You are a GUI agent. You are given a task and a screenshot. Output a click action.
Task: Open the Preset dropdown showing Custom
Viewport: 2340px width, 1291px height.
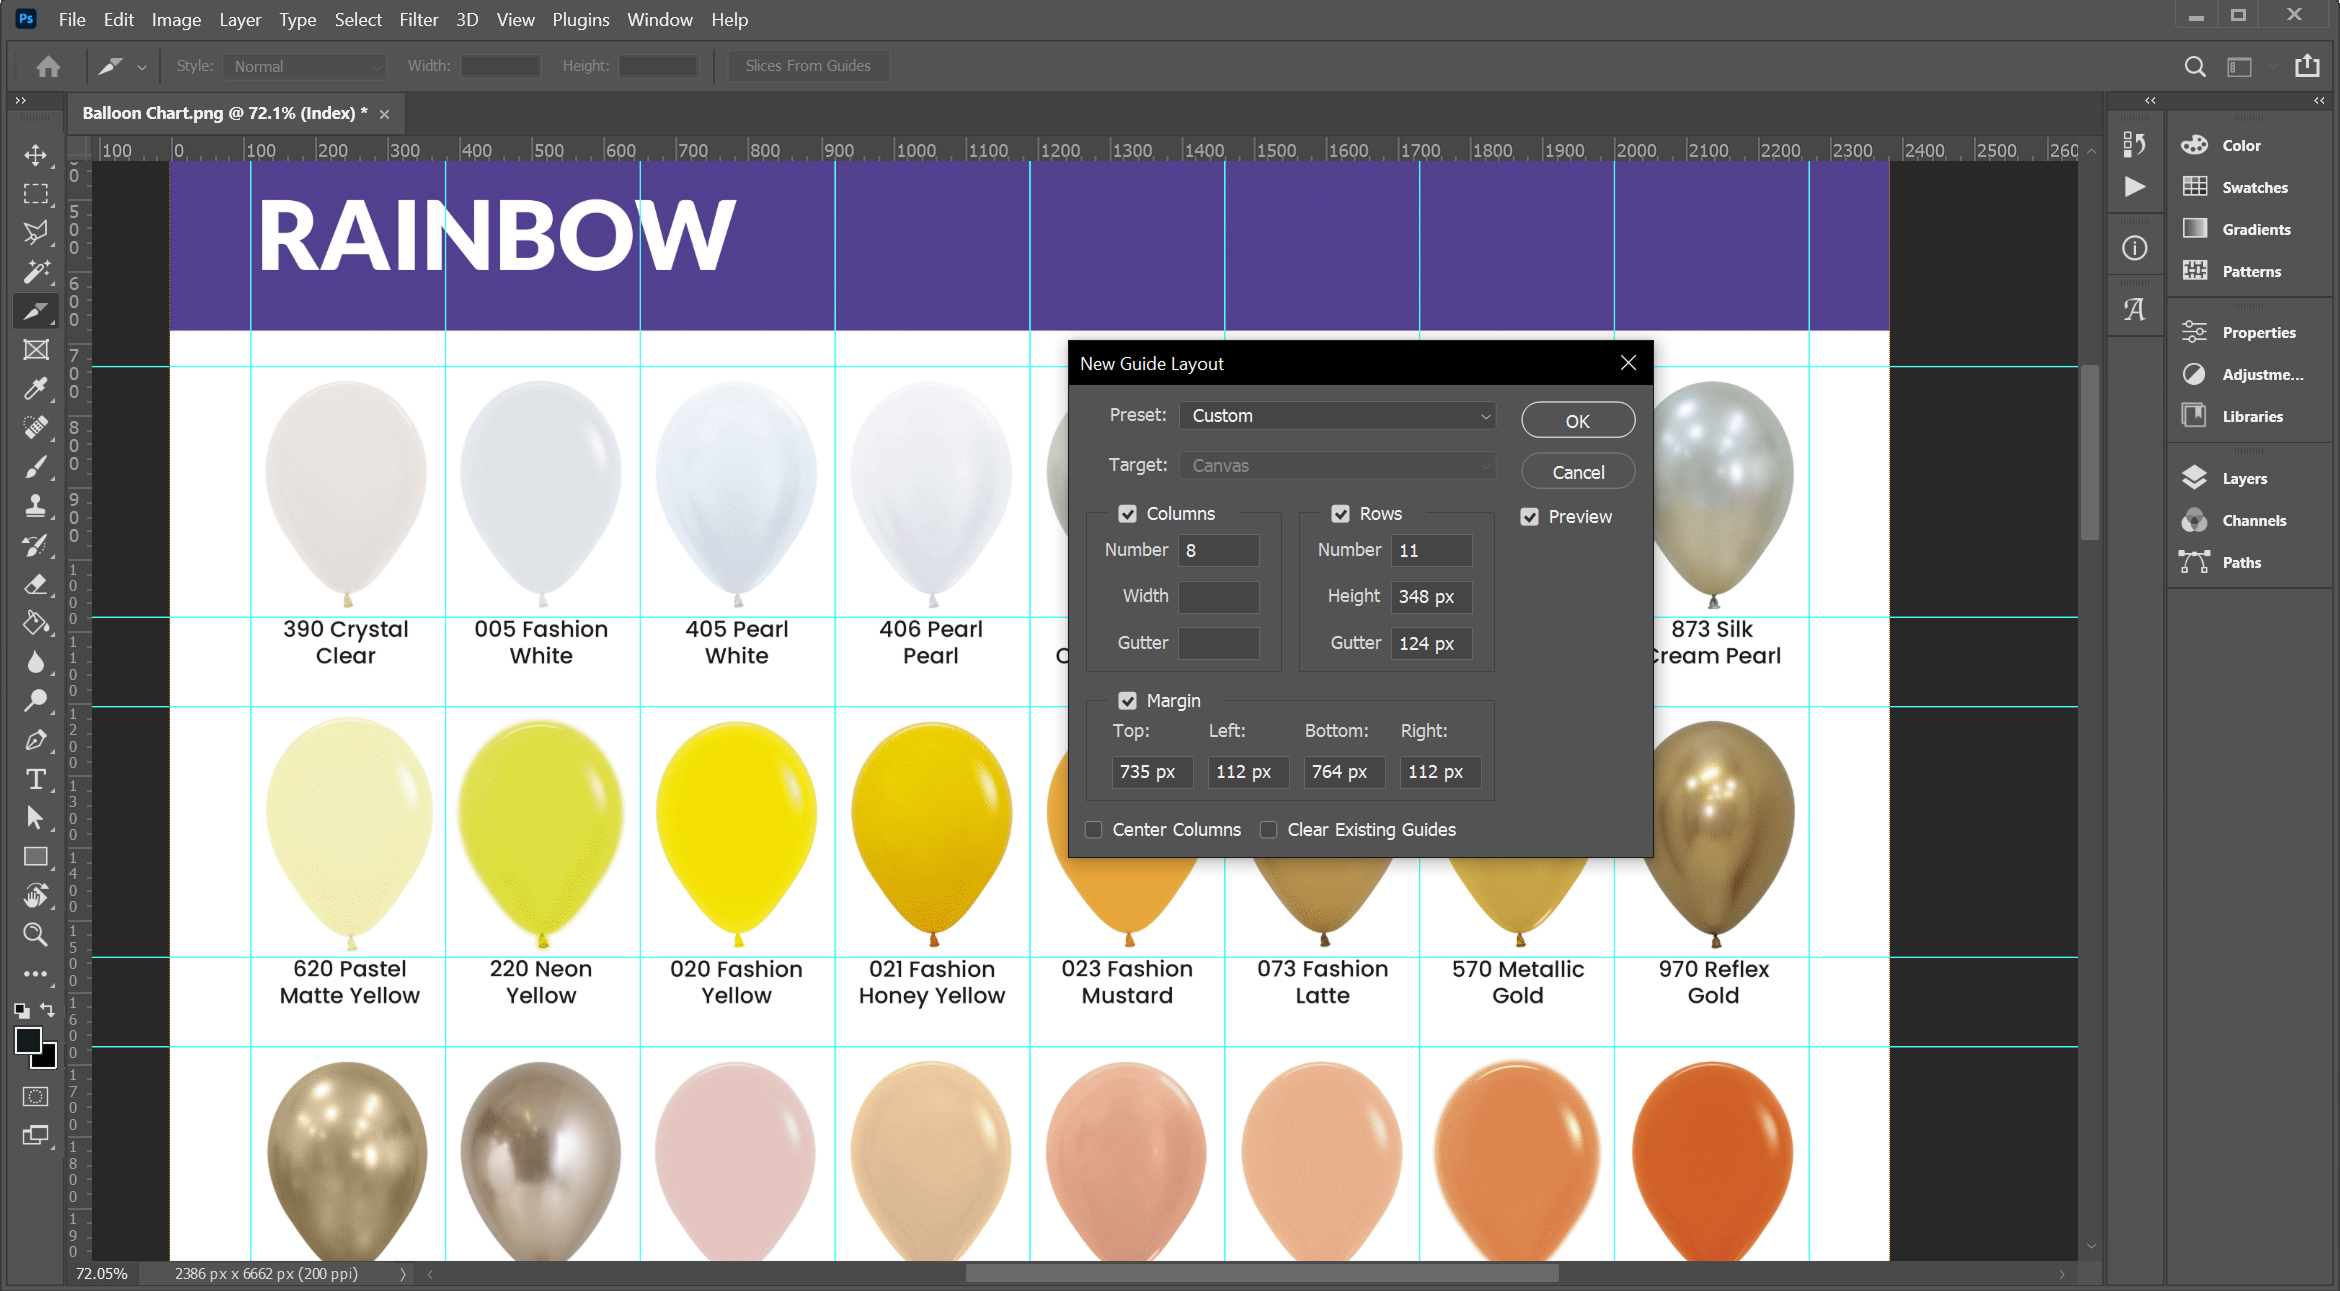(x=1337, y=416)
